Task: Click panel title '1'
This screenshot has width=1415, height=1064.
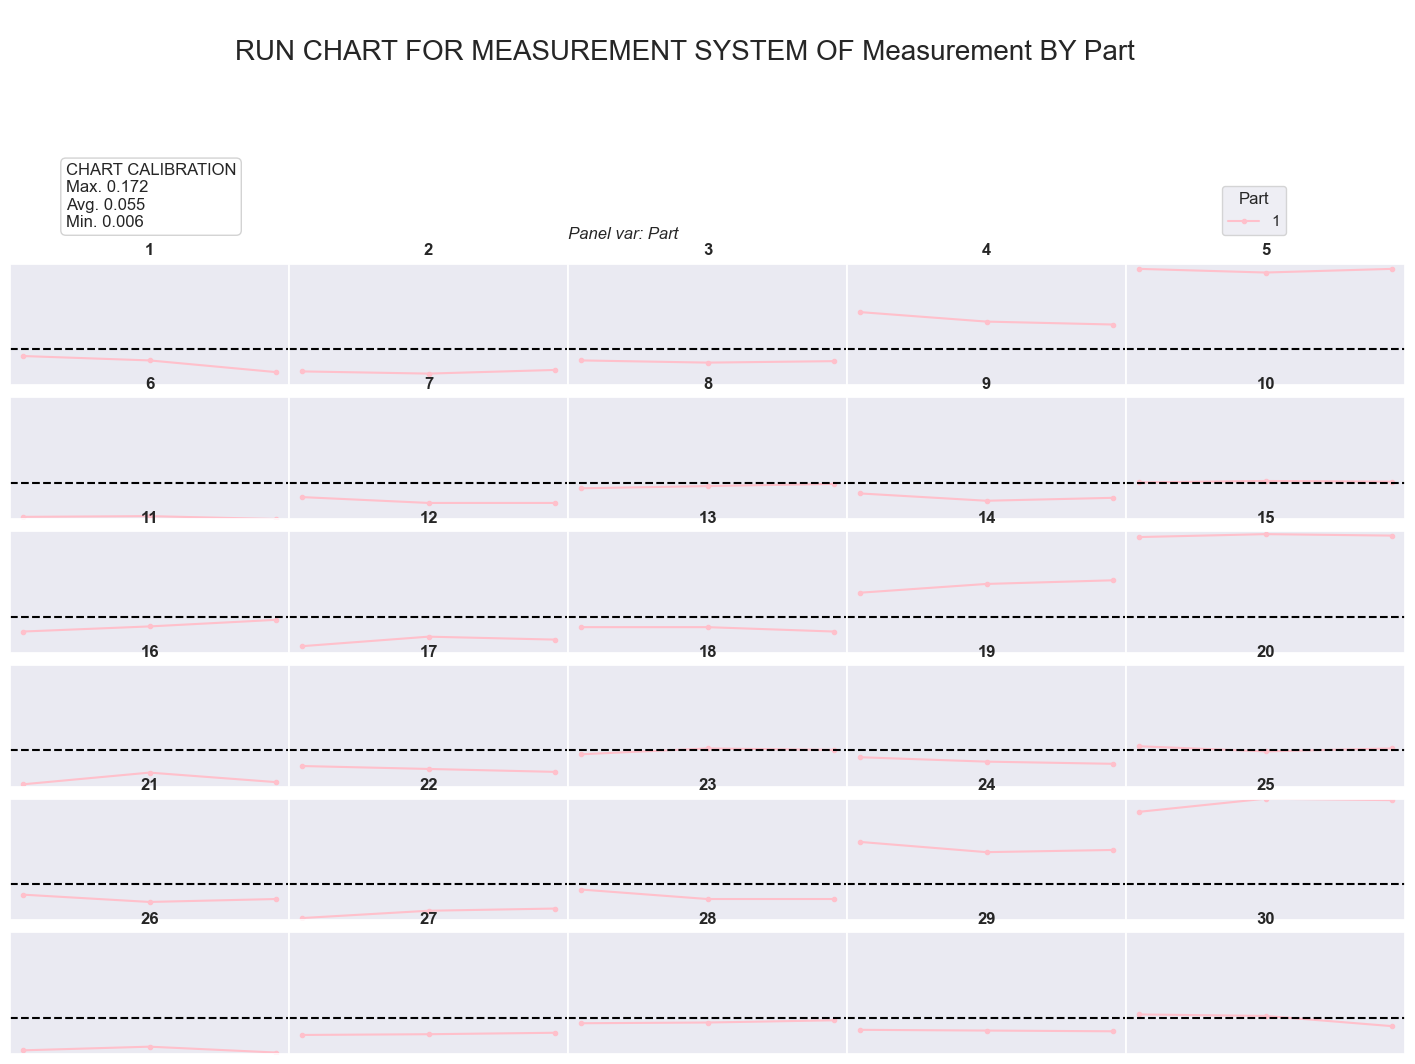Action: pyautogui.click(x=150, y=250)
